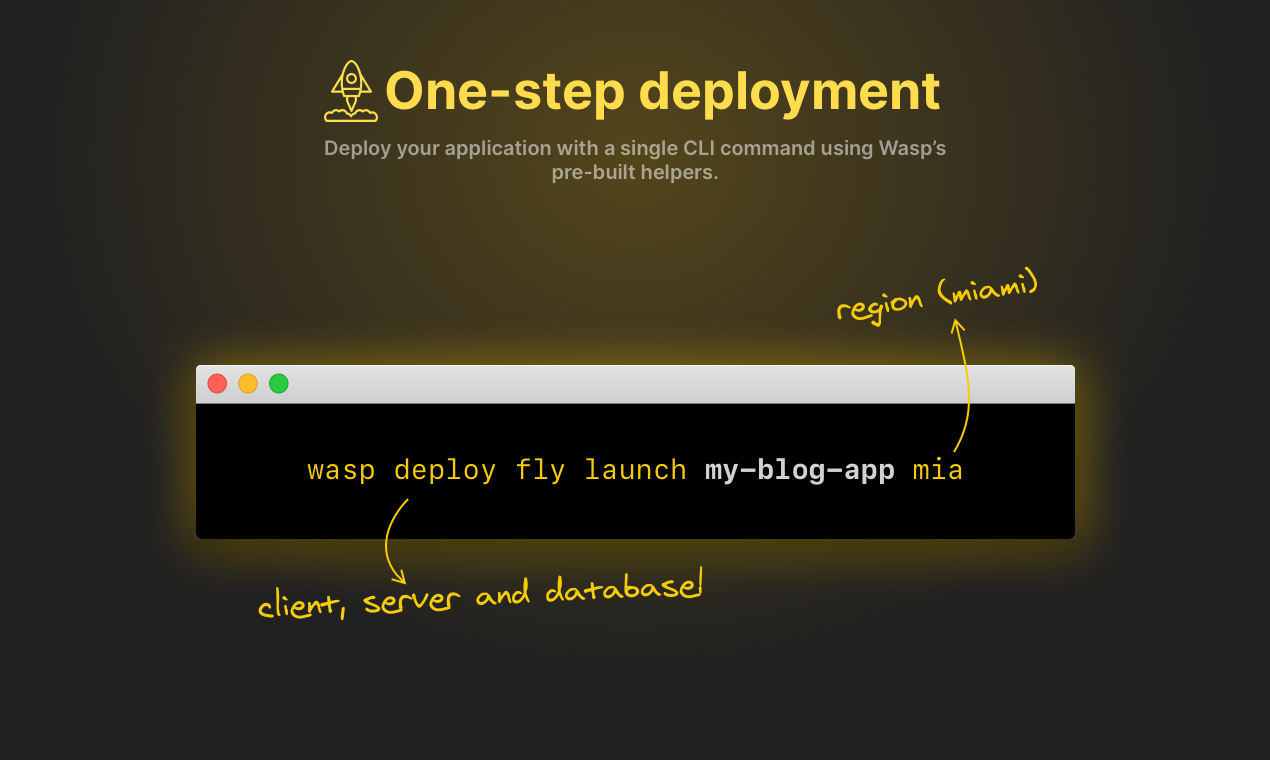Click the word "launch" in the terminal command
The height and width of the screenshot is (760, 1270).
[x=635, y=469]
